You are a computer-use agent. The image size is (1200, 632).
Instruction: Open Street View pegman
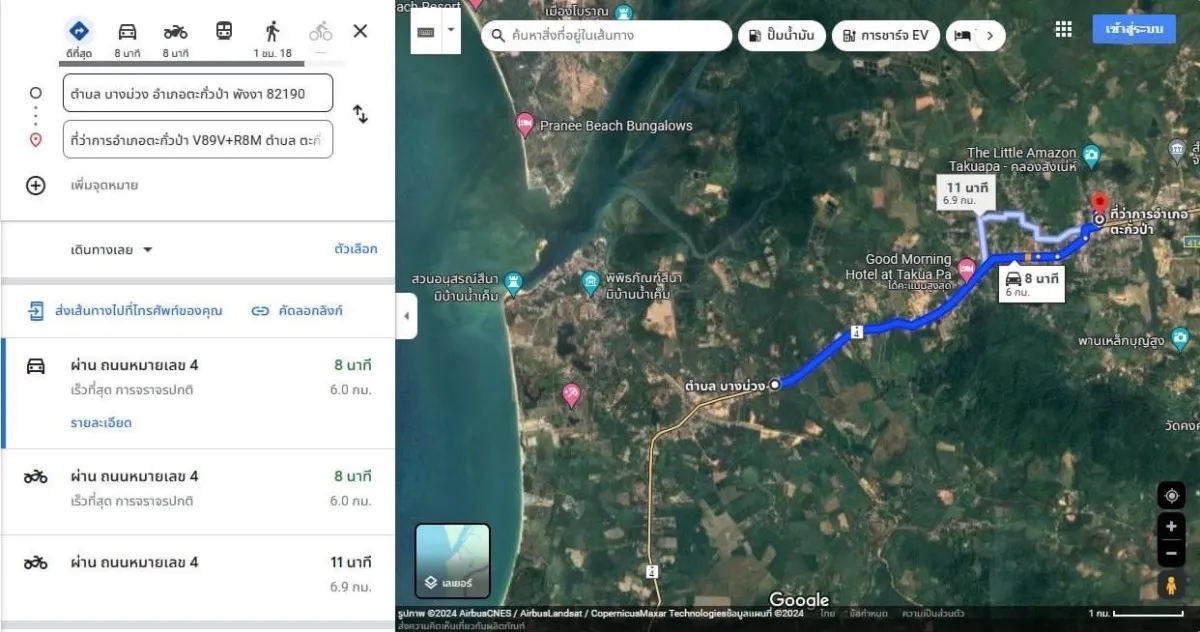click(x=1171, y=584)
